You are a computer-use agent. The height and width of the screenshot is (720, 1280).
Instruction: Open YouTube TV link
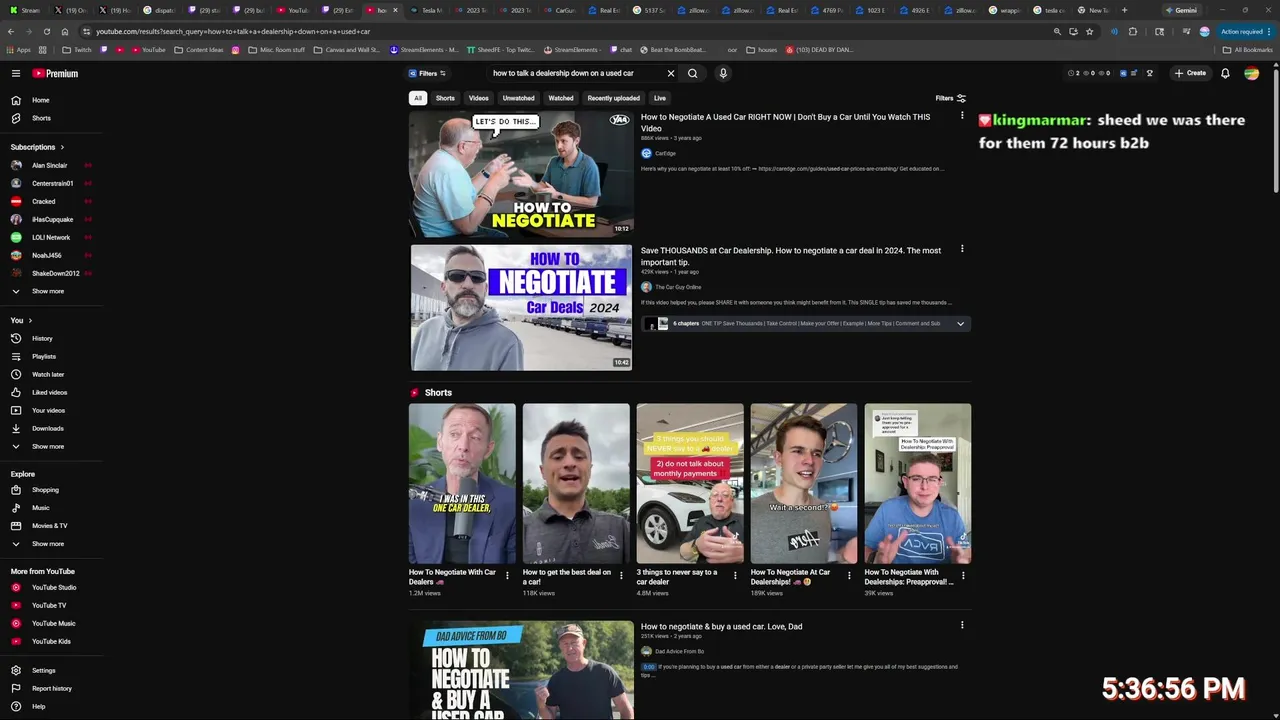[x=50, y=605]
